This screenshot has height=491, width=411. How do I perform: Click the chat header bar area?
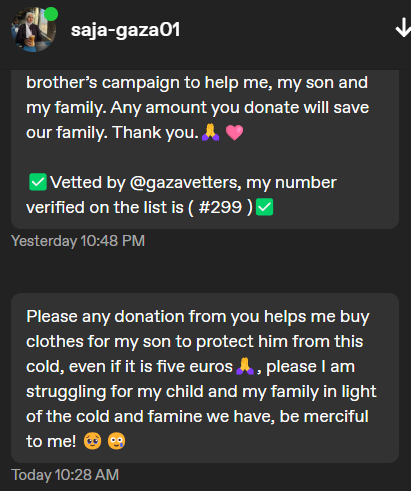[x=205, y=33]
